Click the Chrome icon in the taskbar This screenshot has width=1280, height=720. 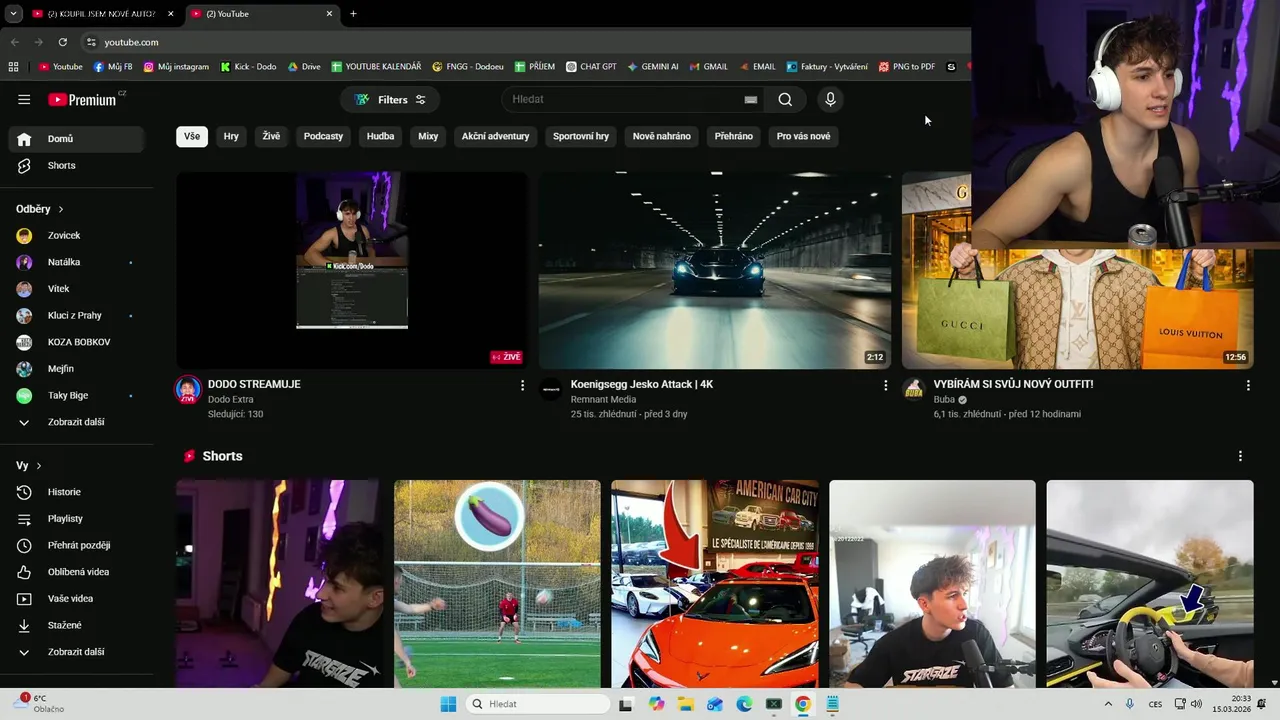(x=802, y=704)
